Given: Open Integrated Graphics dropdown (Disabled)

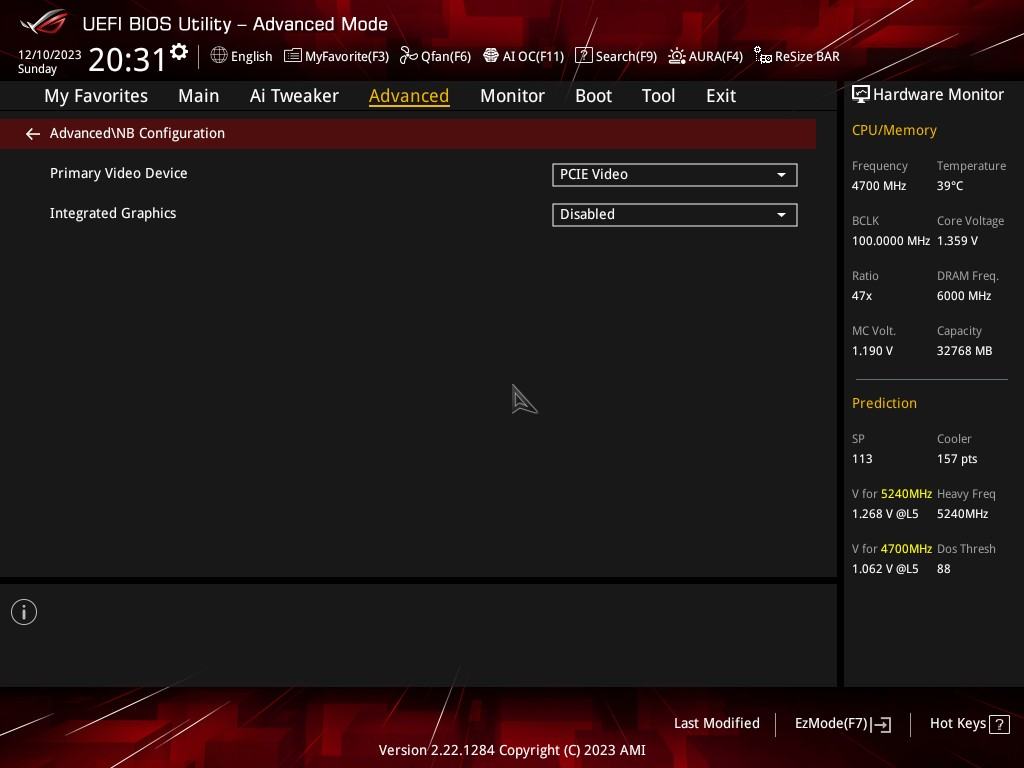Looking at the screenshot, I should [675, 215].
